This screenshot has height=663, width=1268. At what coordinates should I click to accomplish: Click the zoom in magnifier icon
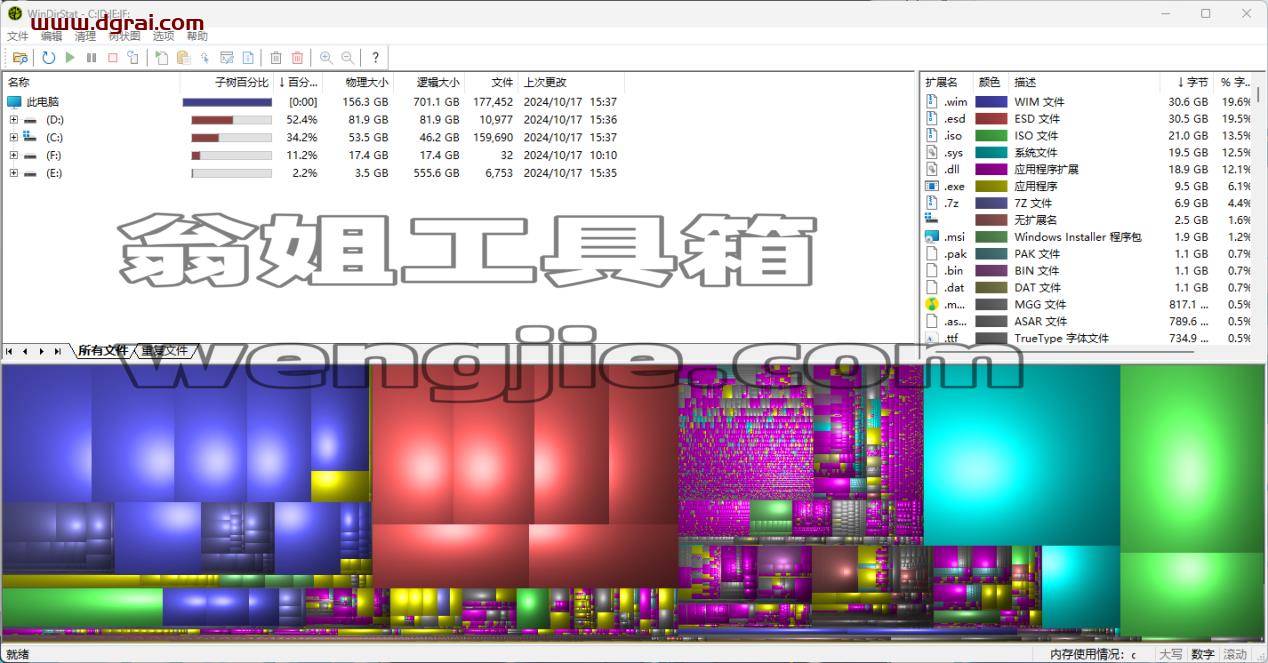tap(326, 58)
